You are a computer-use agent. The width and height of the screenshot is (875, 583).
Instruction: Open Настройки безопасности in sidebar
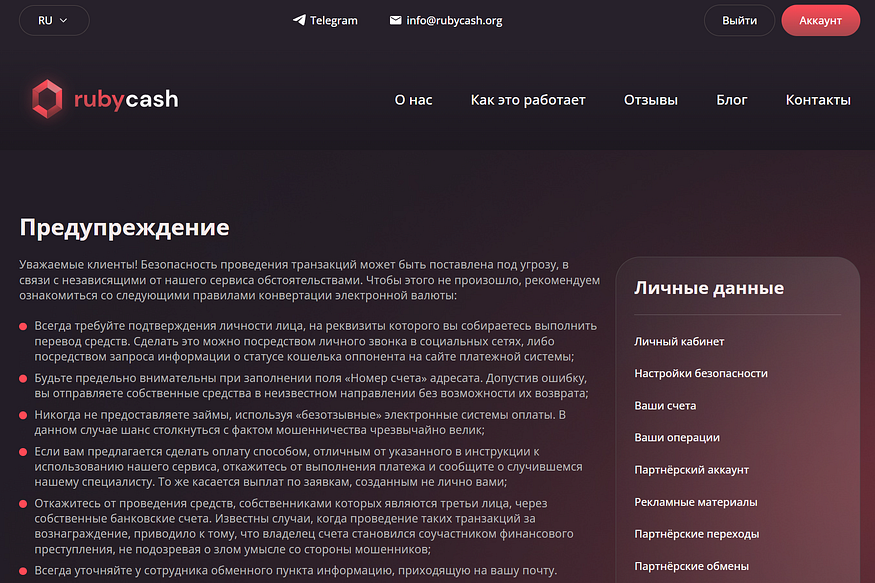pyautogui.click(x=701, y=373)
